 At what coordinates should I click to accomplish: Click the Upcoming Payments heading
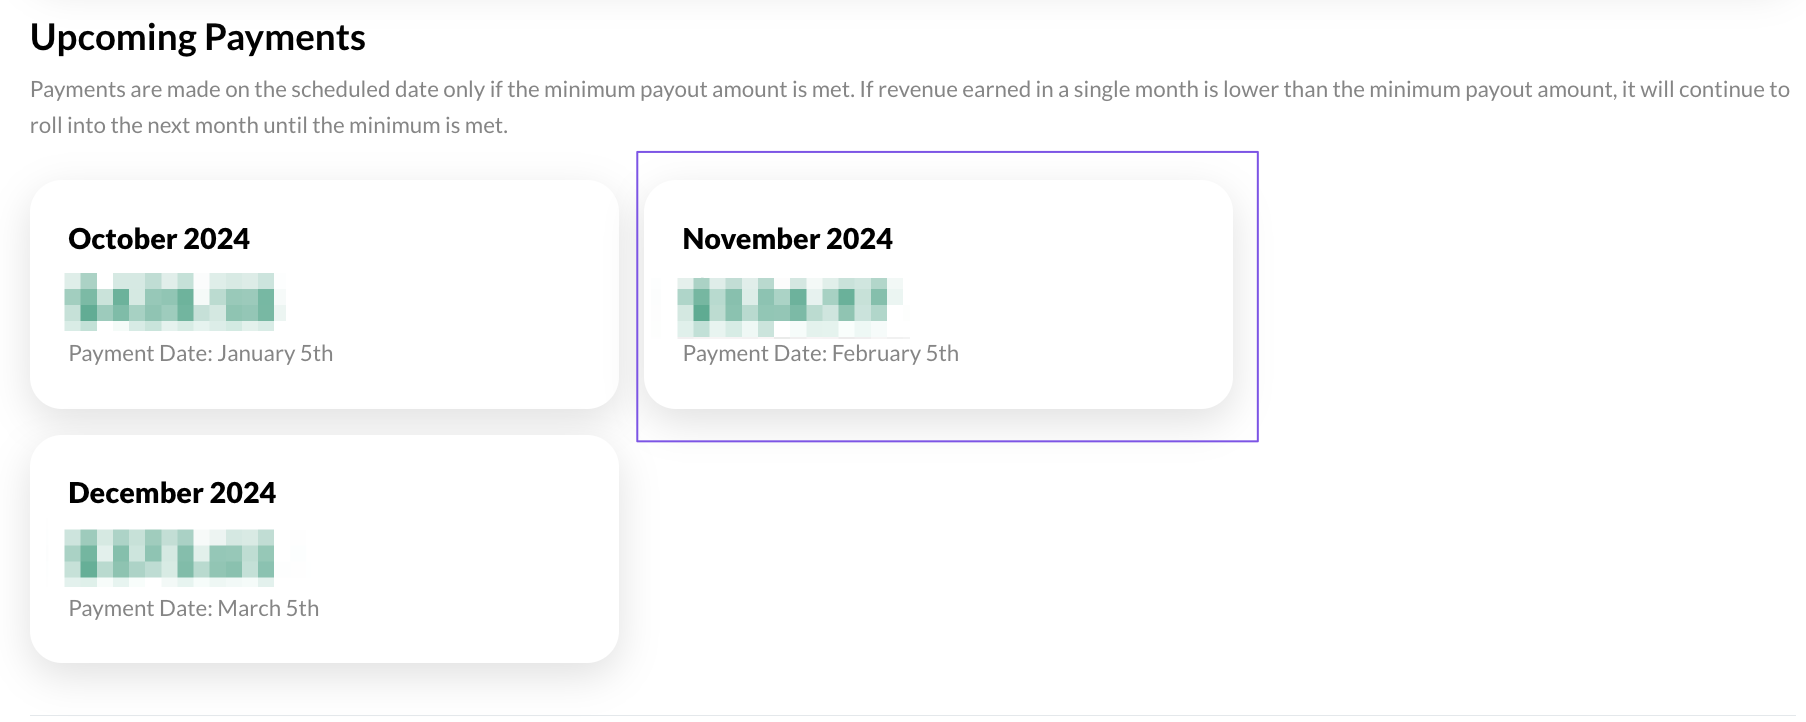pos(198,38)
